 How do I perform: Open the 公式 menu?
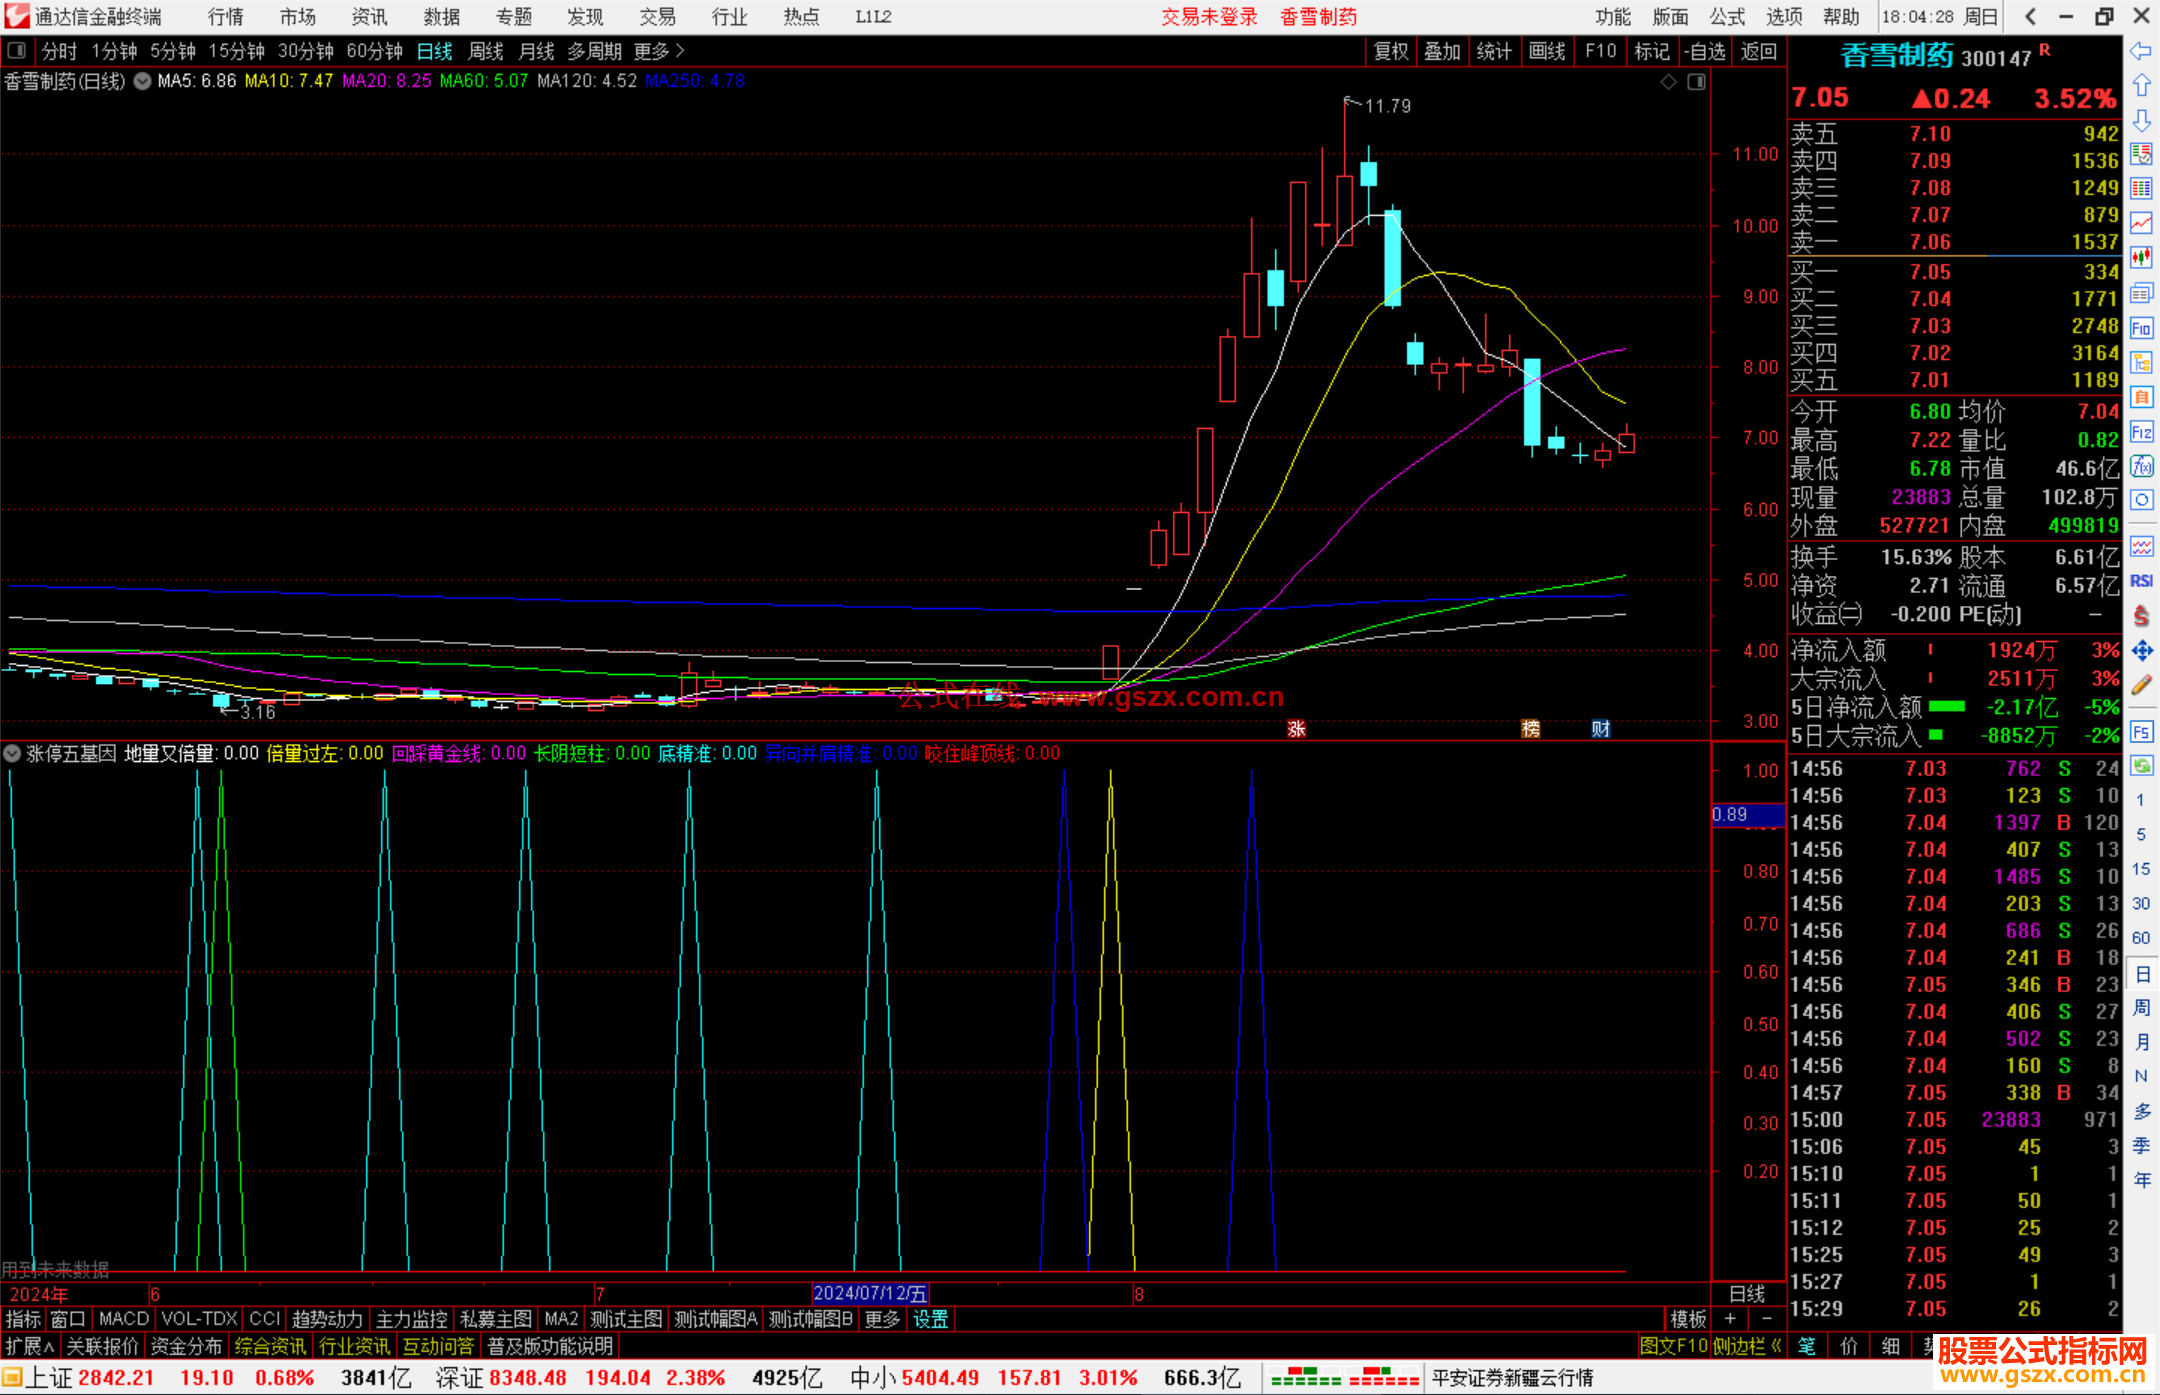point(1727,17)
